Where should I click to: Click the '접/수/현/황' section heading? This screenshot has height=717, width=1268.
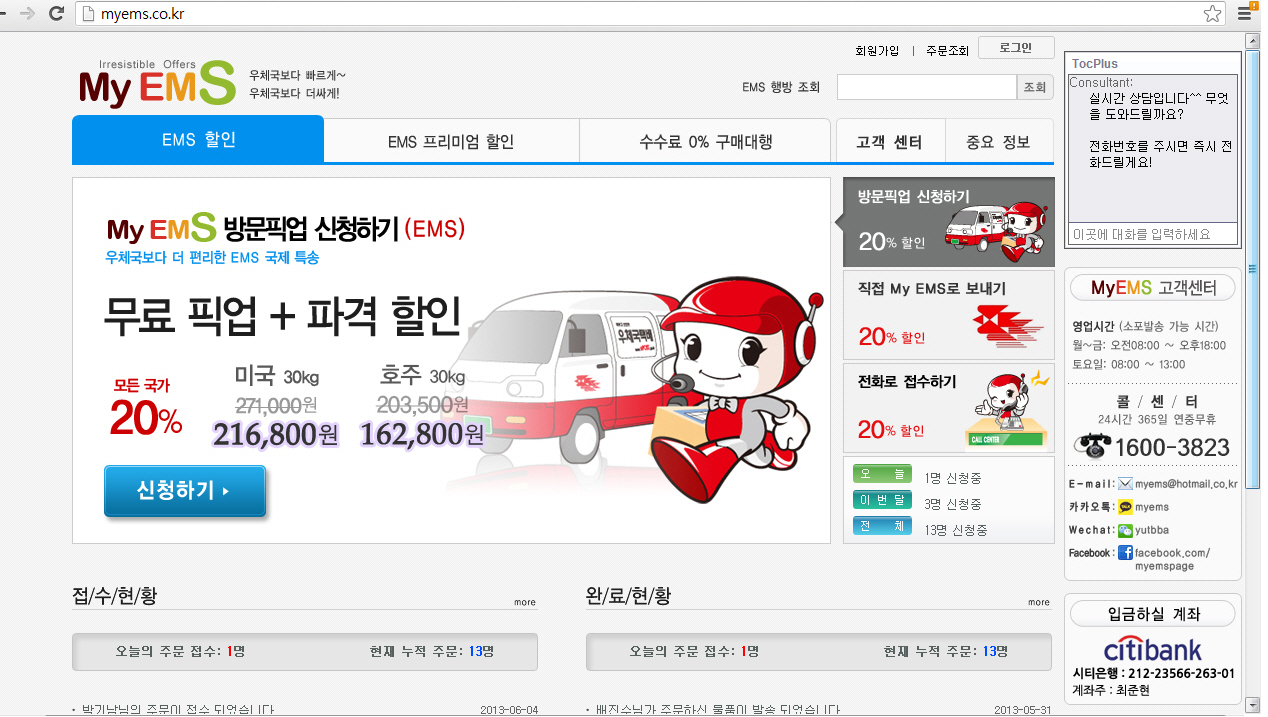(x=115, y=596)
